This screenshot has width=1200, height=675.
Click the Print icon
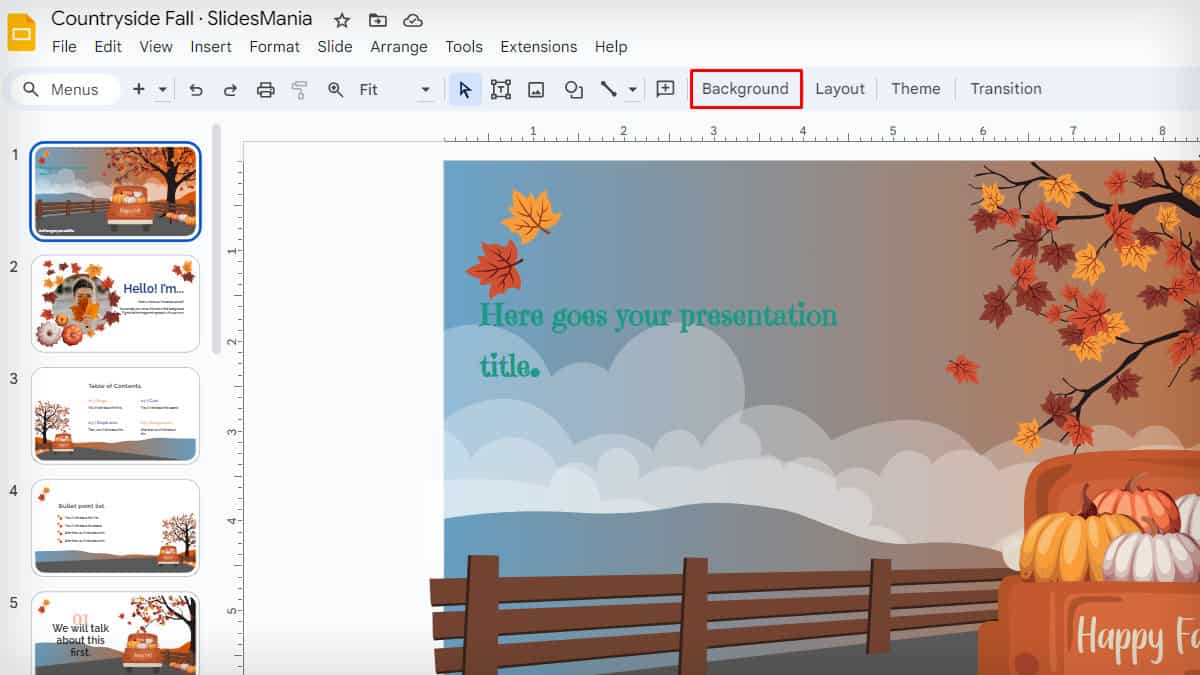pyautogui.click(x=265, y=89)
